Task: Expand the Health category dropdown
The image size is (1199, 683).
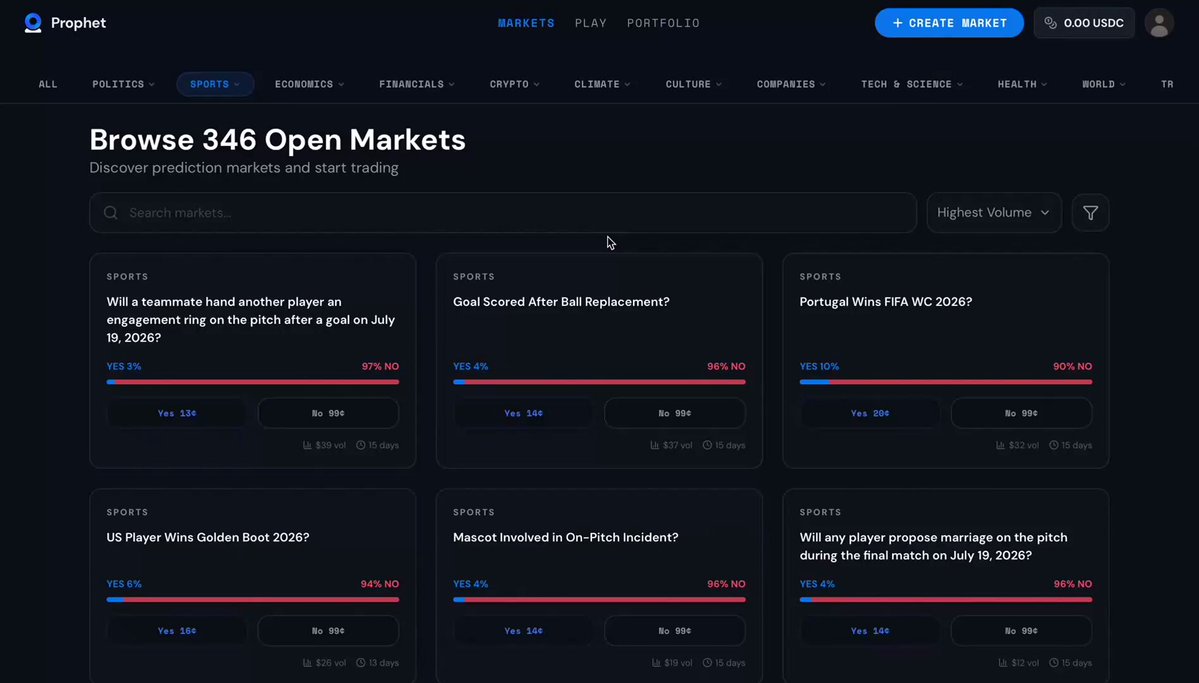Action: click(1022, 84)
